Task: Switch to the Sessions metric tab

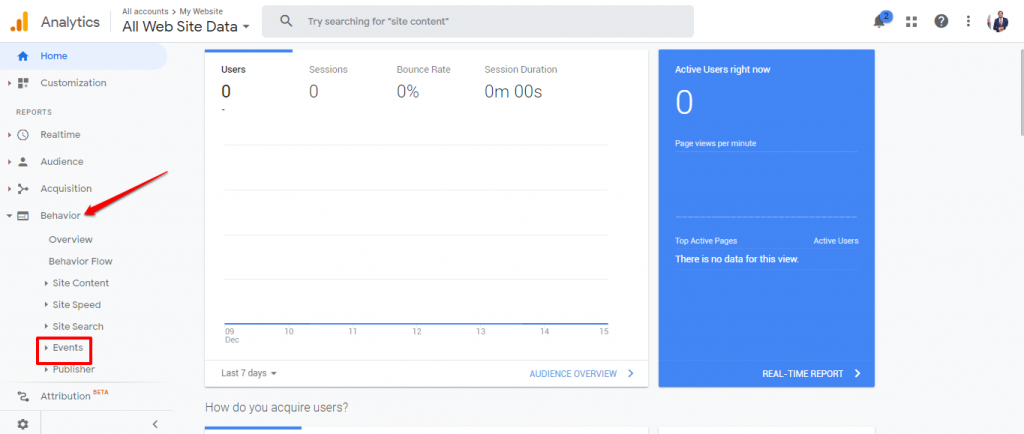Action: click(328, 70)
